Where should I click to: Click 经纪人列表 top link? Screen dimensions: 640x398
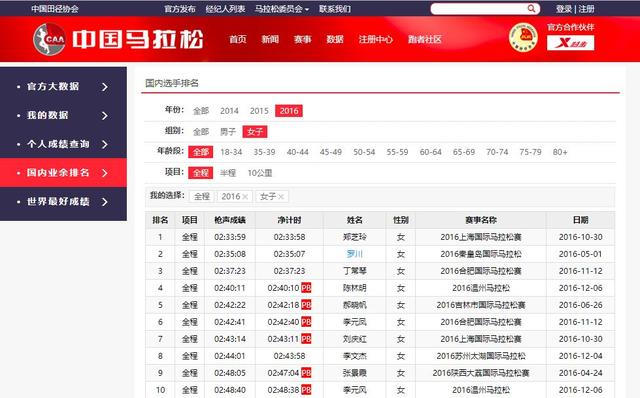(x=225, y=9)
